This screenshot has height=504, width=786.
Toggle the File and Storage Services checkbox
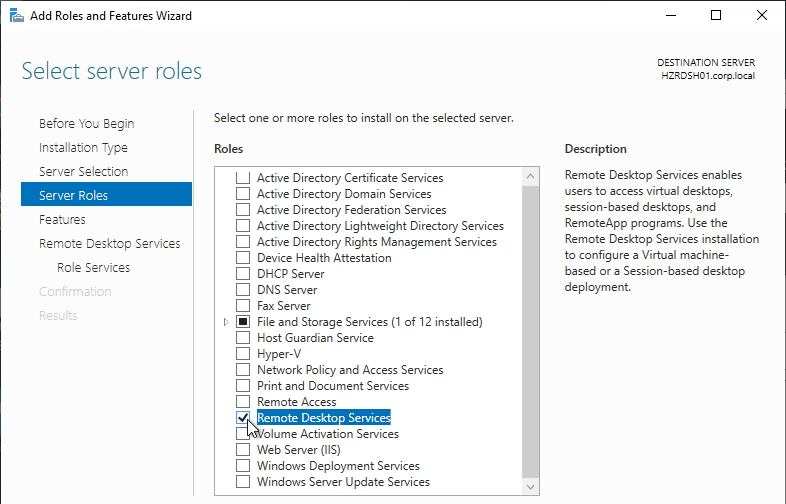tap(243, 321)
